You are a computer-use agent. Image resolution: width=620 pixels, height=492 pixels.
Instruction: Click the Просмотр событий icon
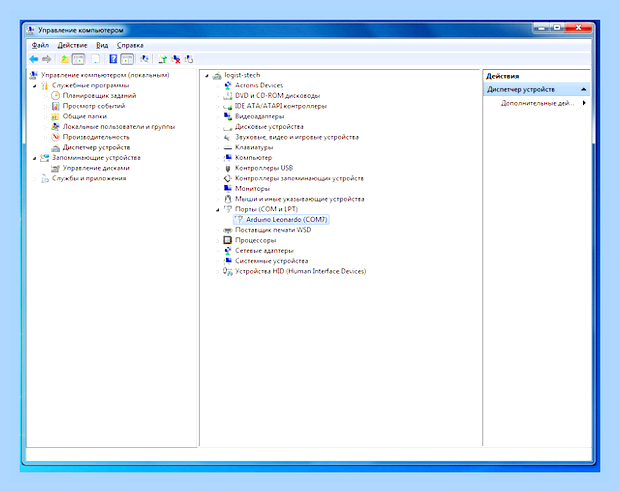55,106
